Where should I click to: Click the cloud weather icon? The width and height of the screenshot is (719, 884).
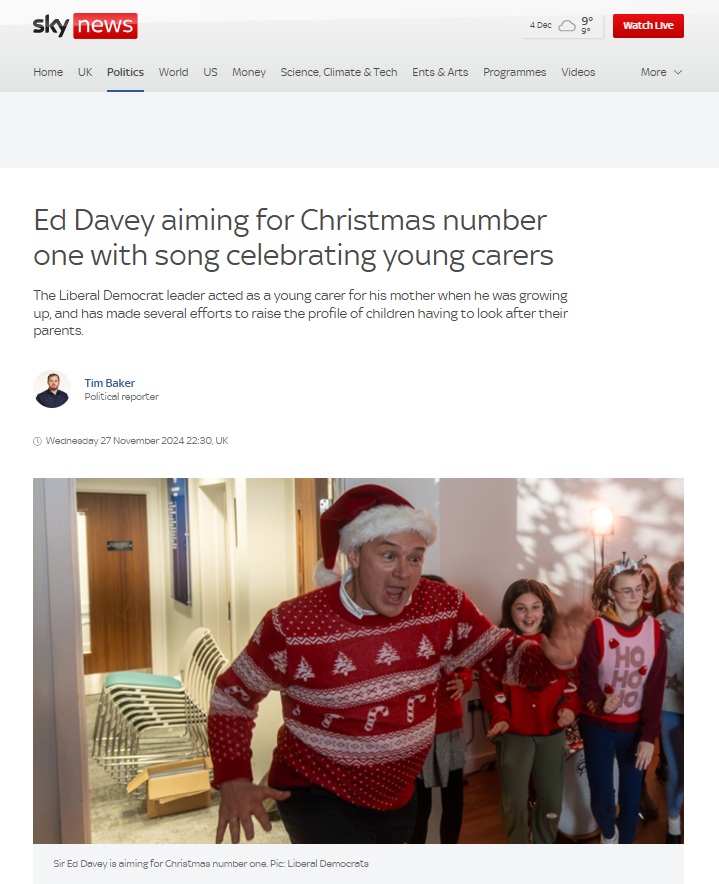coord(567,26)
